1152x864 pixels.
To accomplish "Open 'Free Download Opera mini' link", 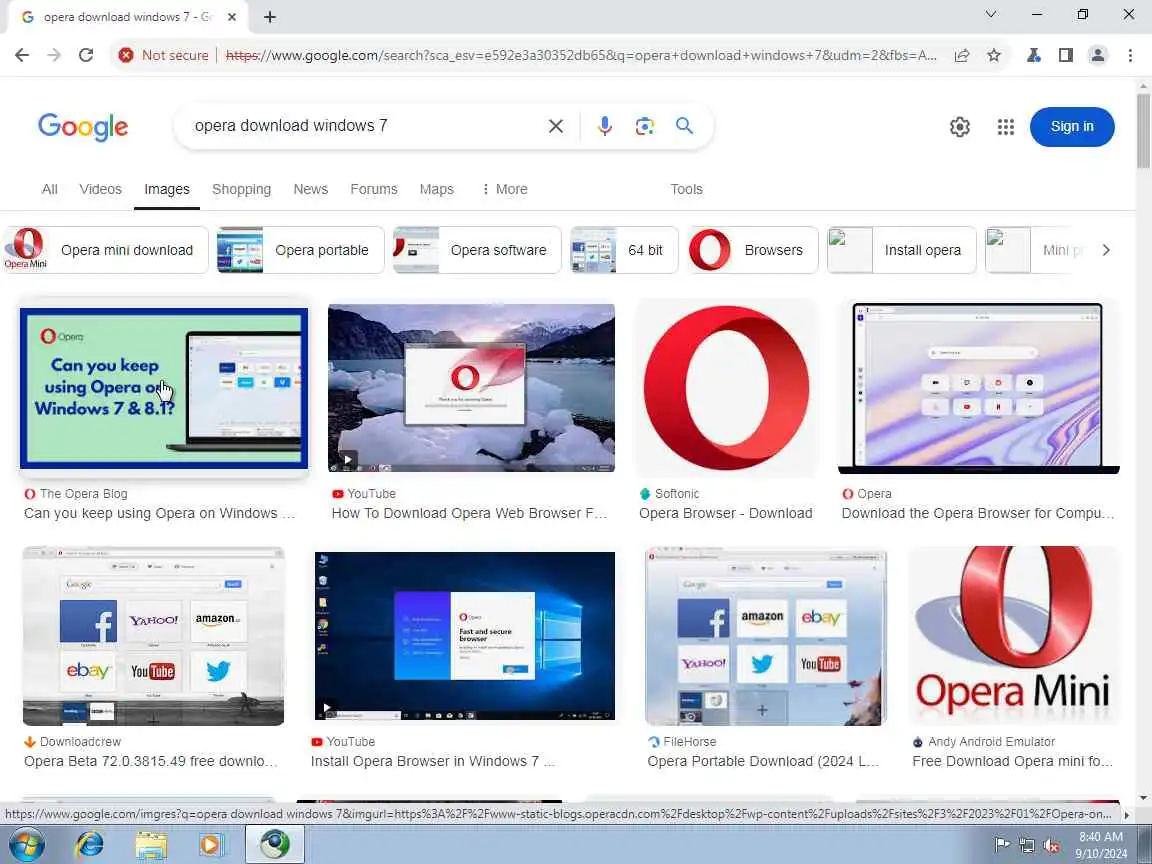I will 1012,761.
